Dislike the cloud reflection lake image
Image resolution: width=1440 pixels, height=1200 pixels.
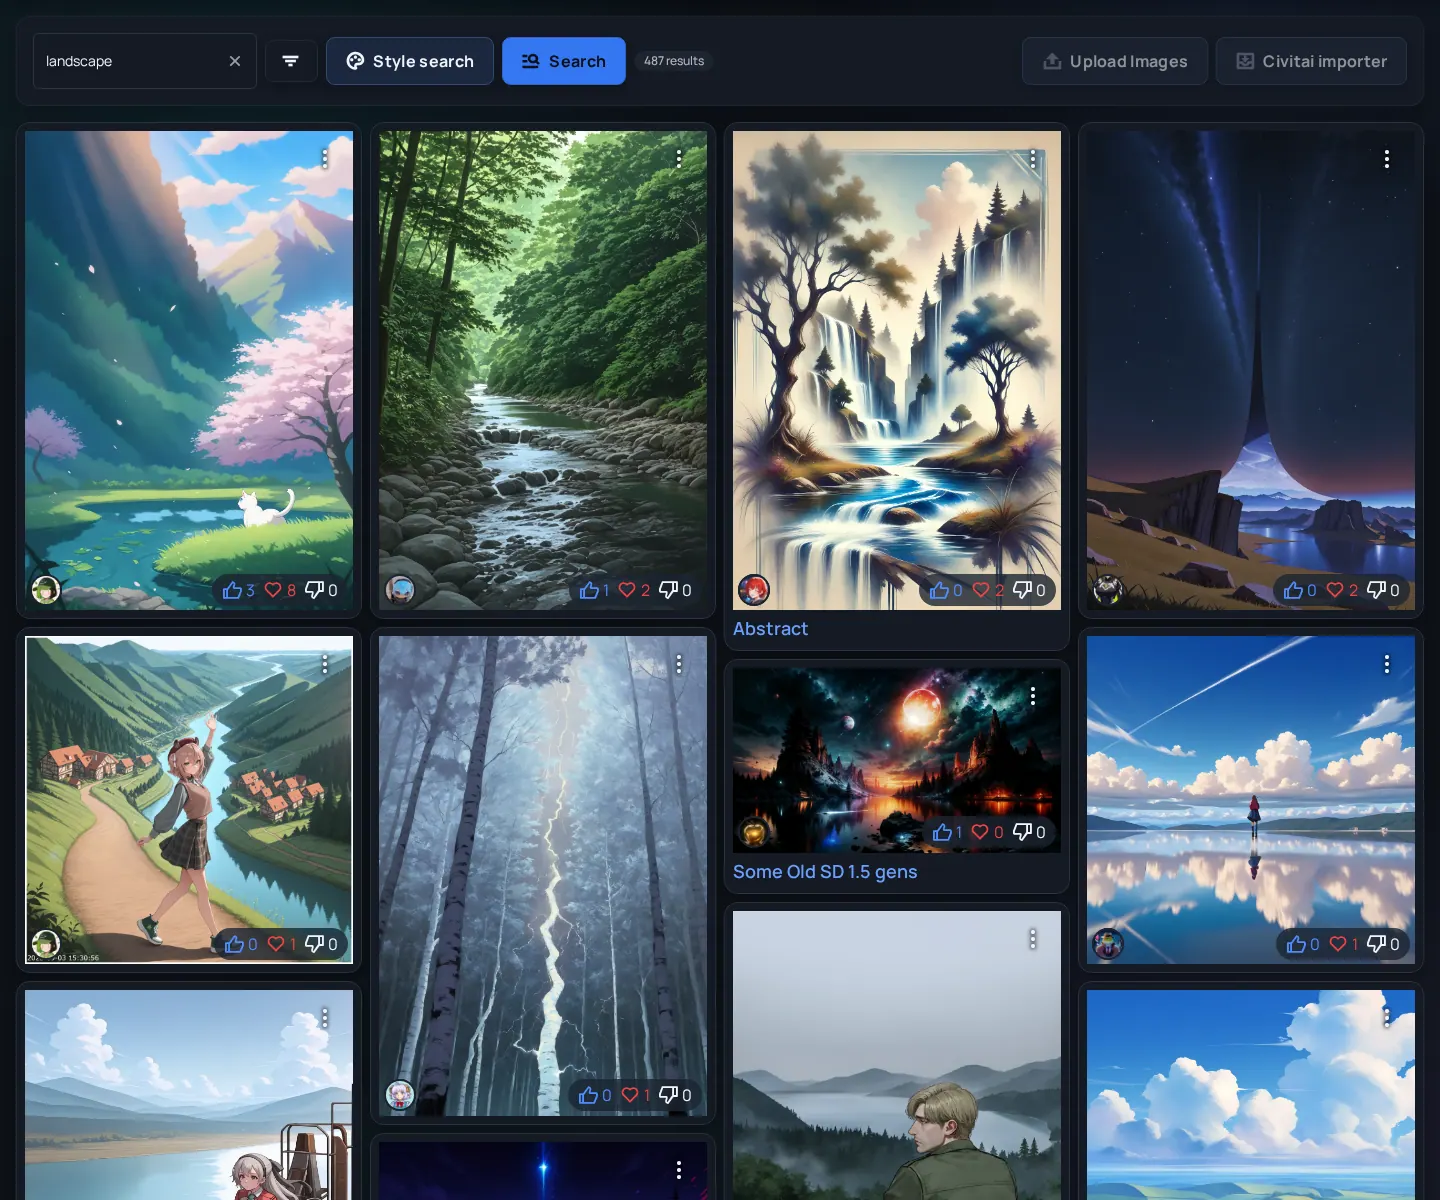pos(1383,944)
